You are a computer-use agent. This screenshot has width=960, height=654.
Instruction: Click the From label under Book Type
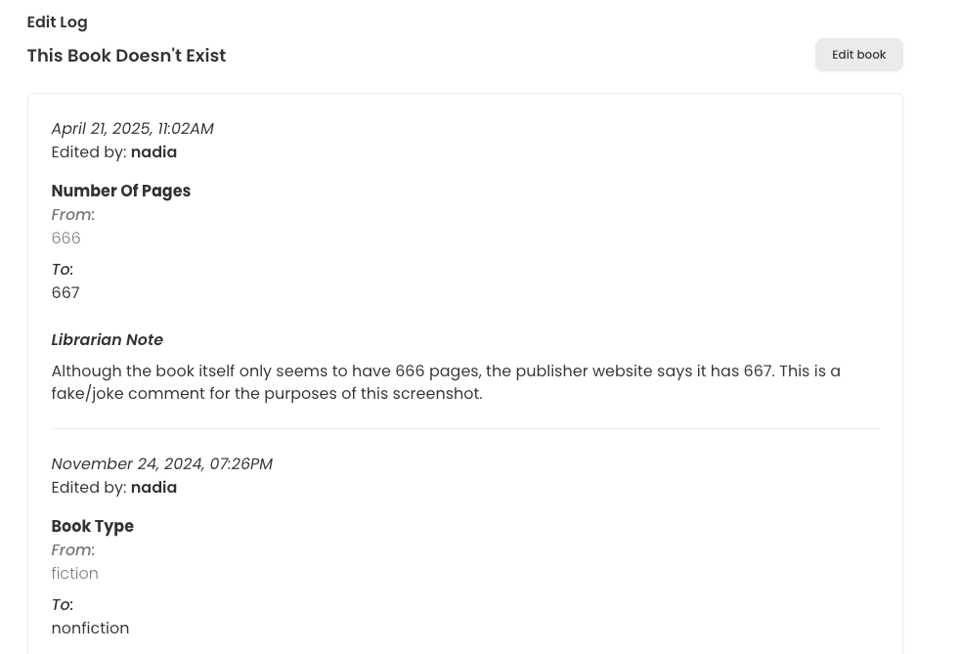click(x=72, y=549)
